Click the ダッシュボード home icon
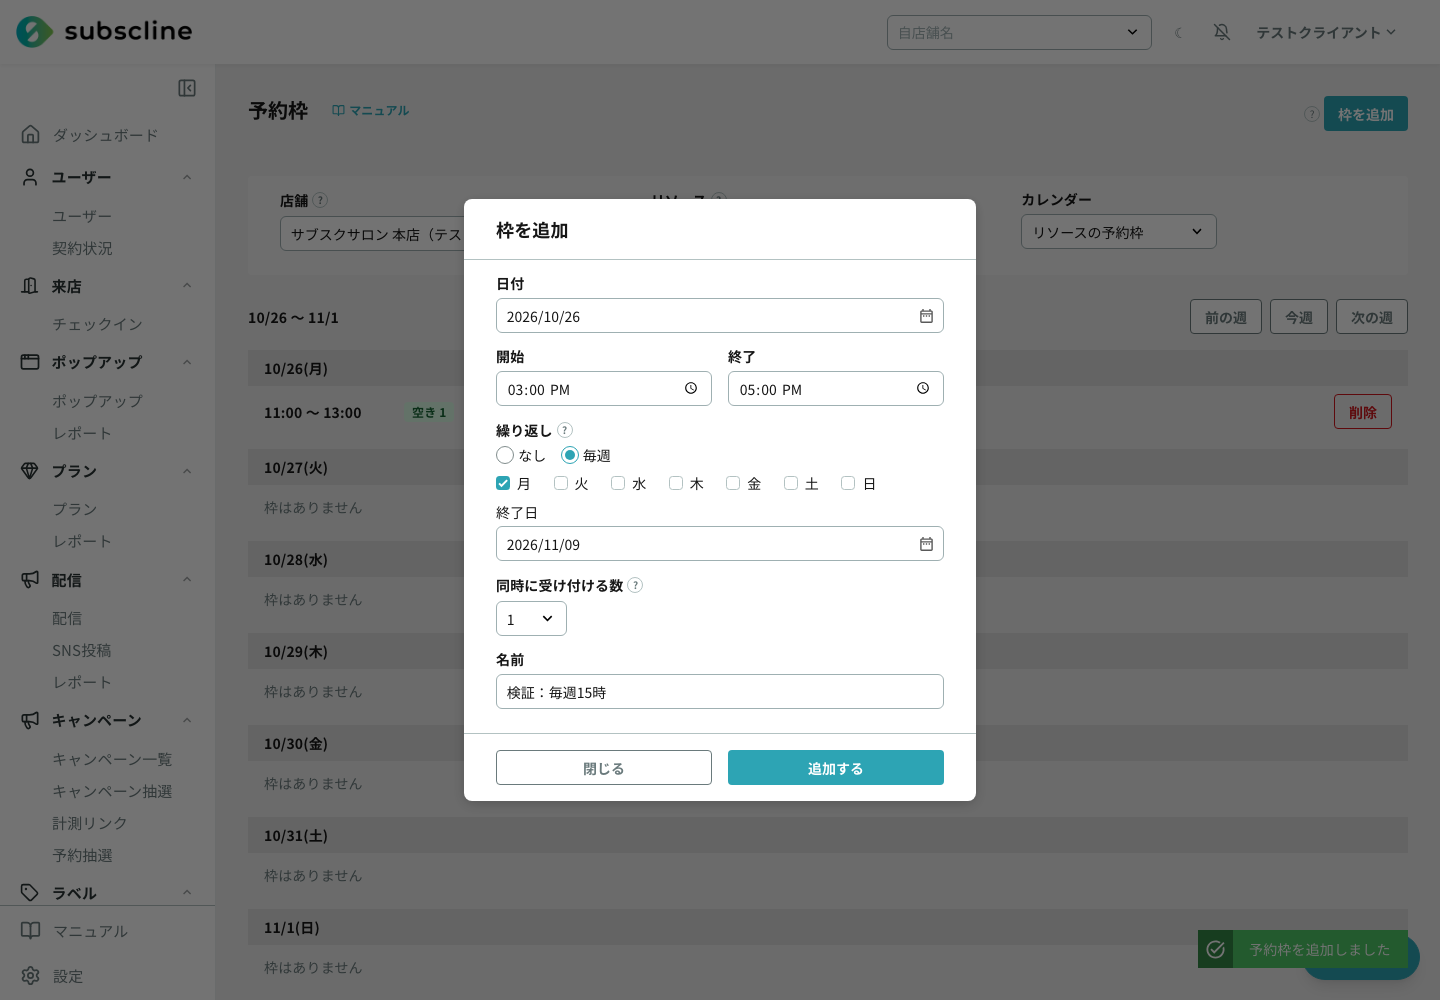Screen dimensions: 1440x1000 (31, 134)
